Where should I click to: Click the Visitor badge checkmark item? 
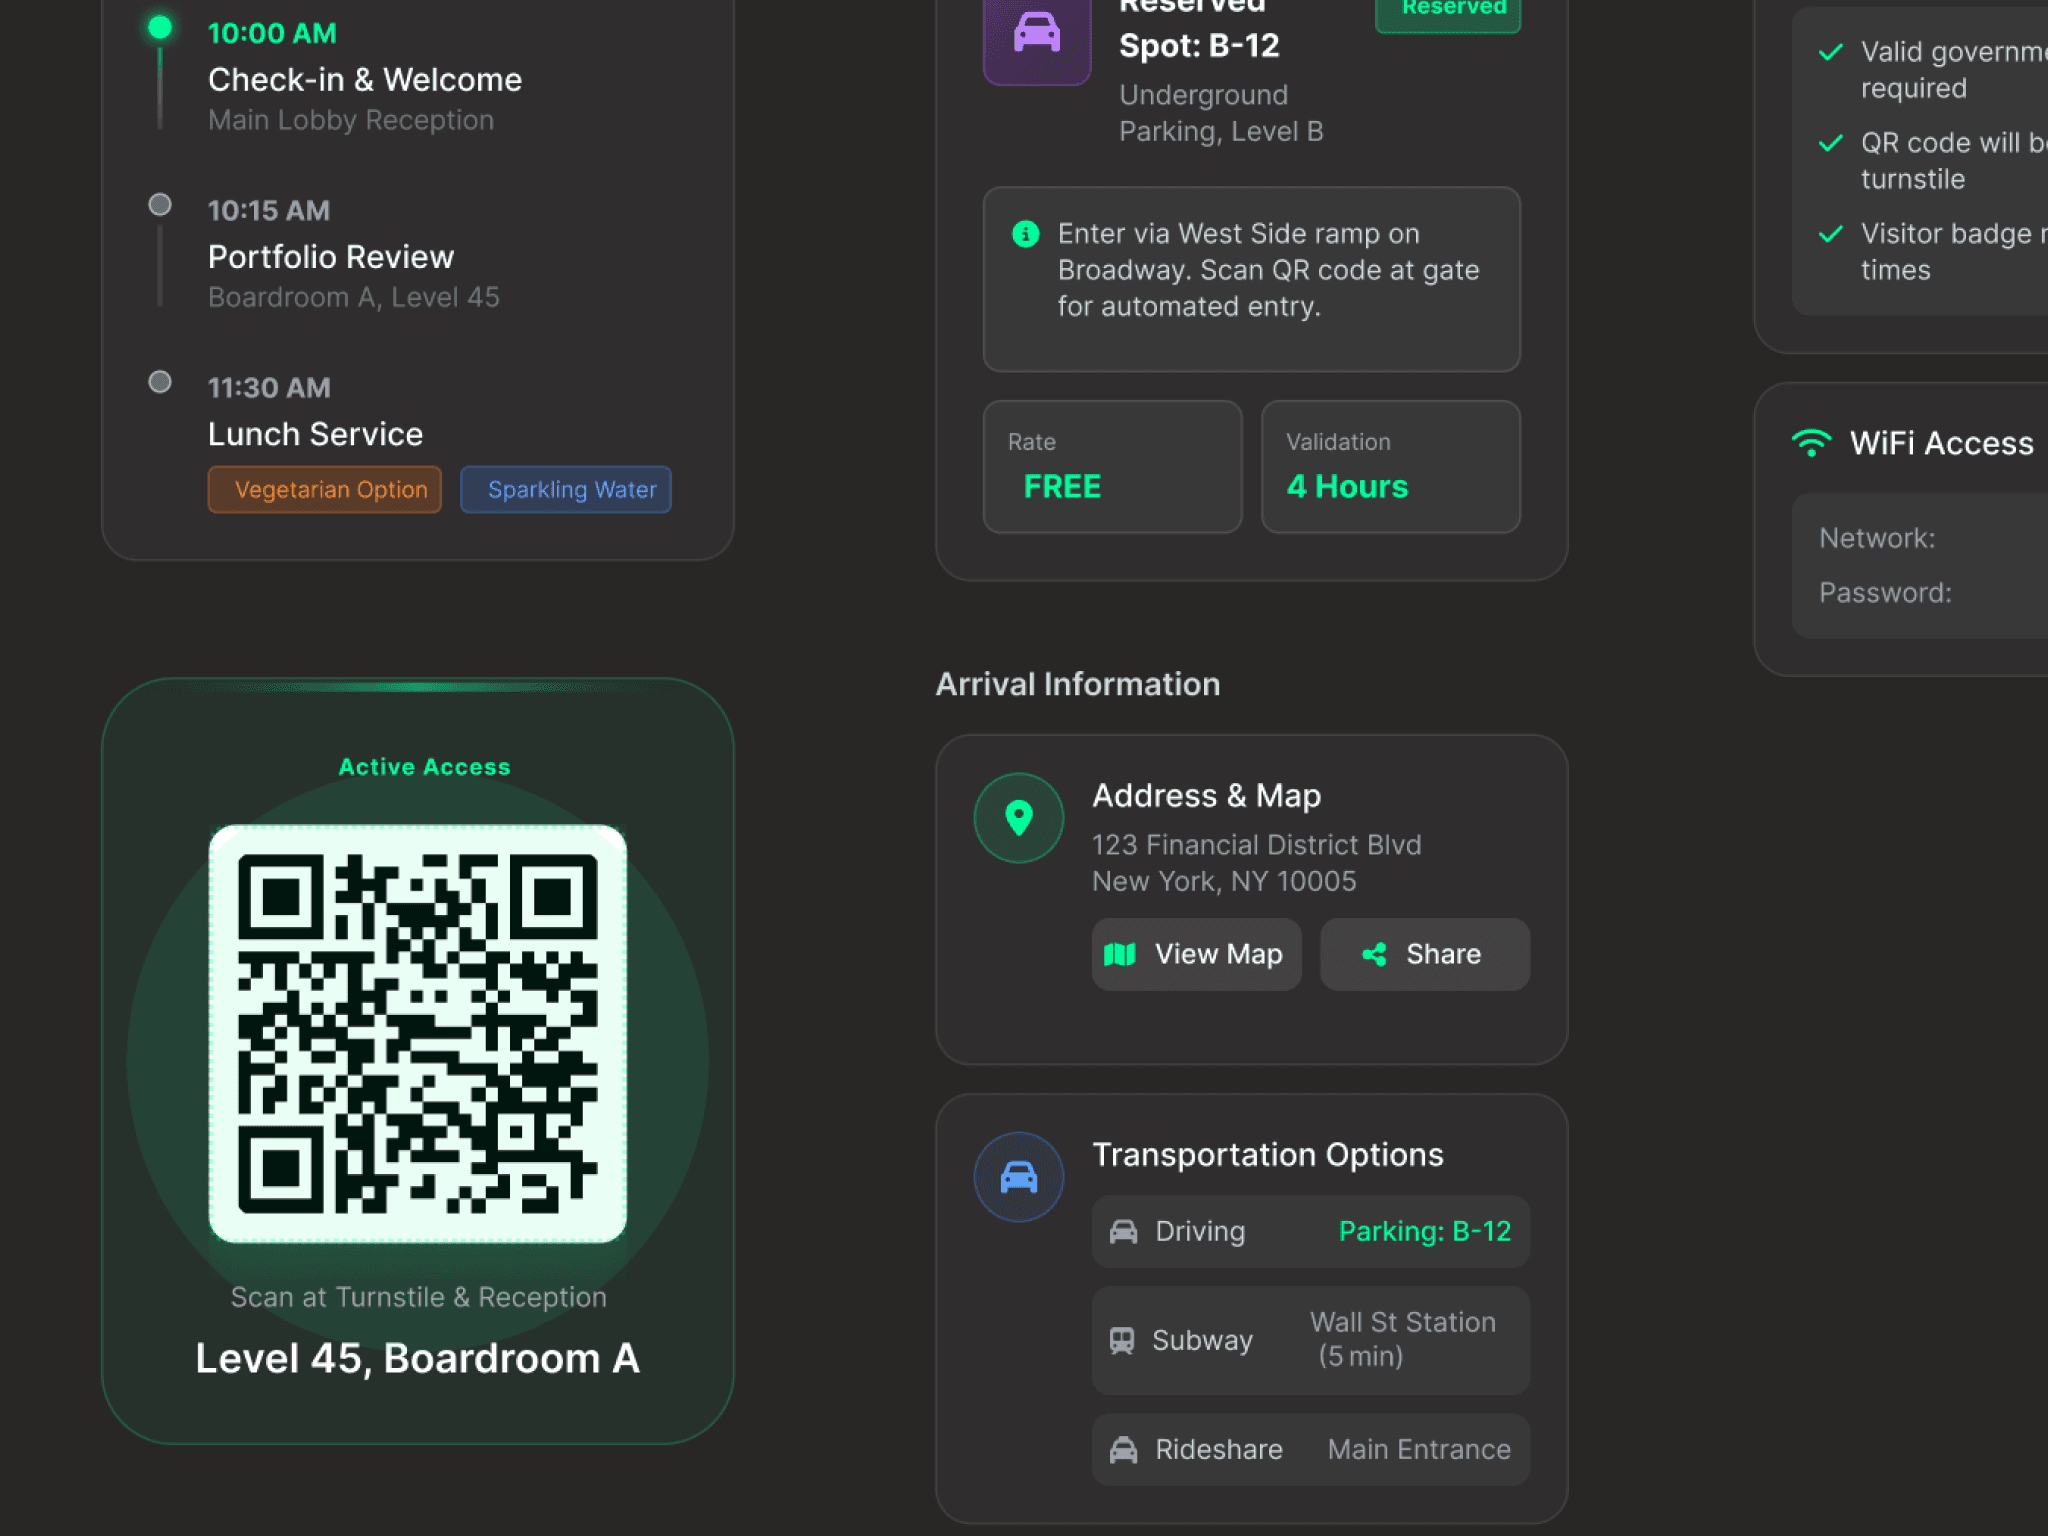point(1831,234)
